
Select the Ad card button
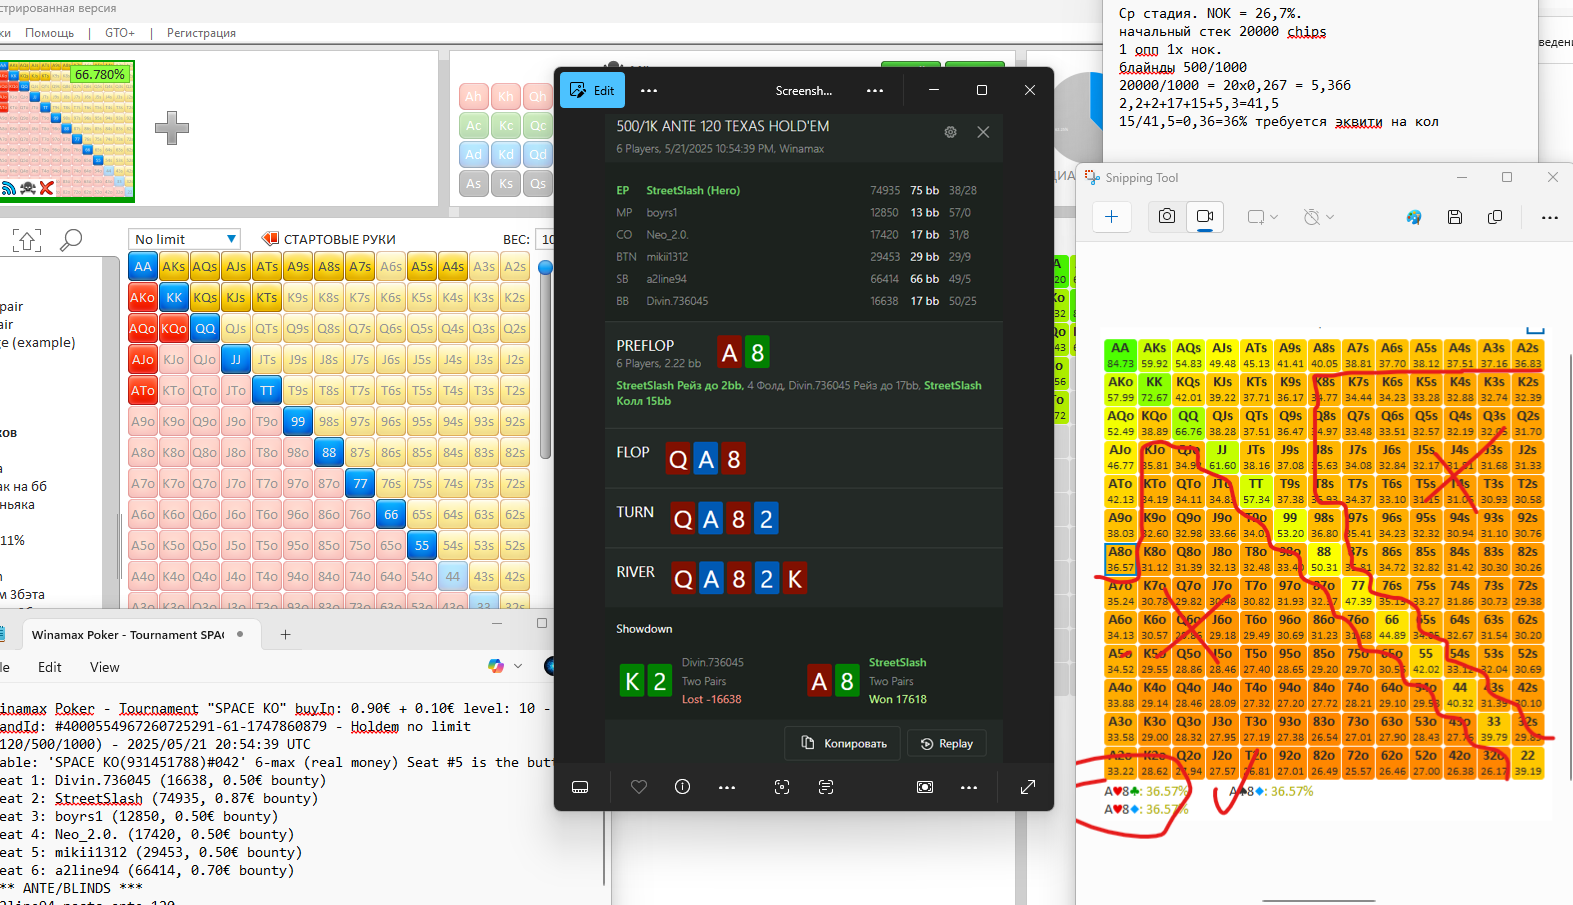point(474,154)
